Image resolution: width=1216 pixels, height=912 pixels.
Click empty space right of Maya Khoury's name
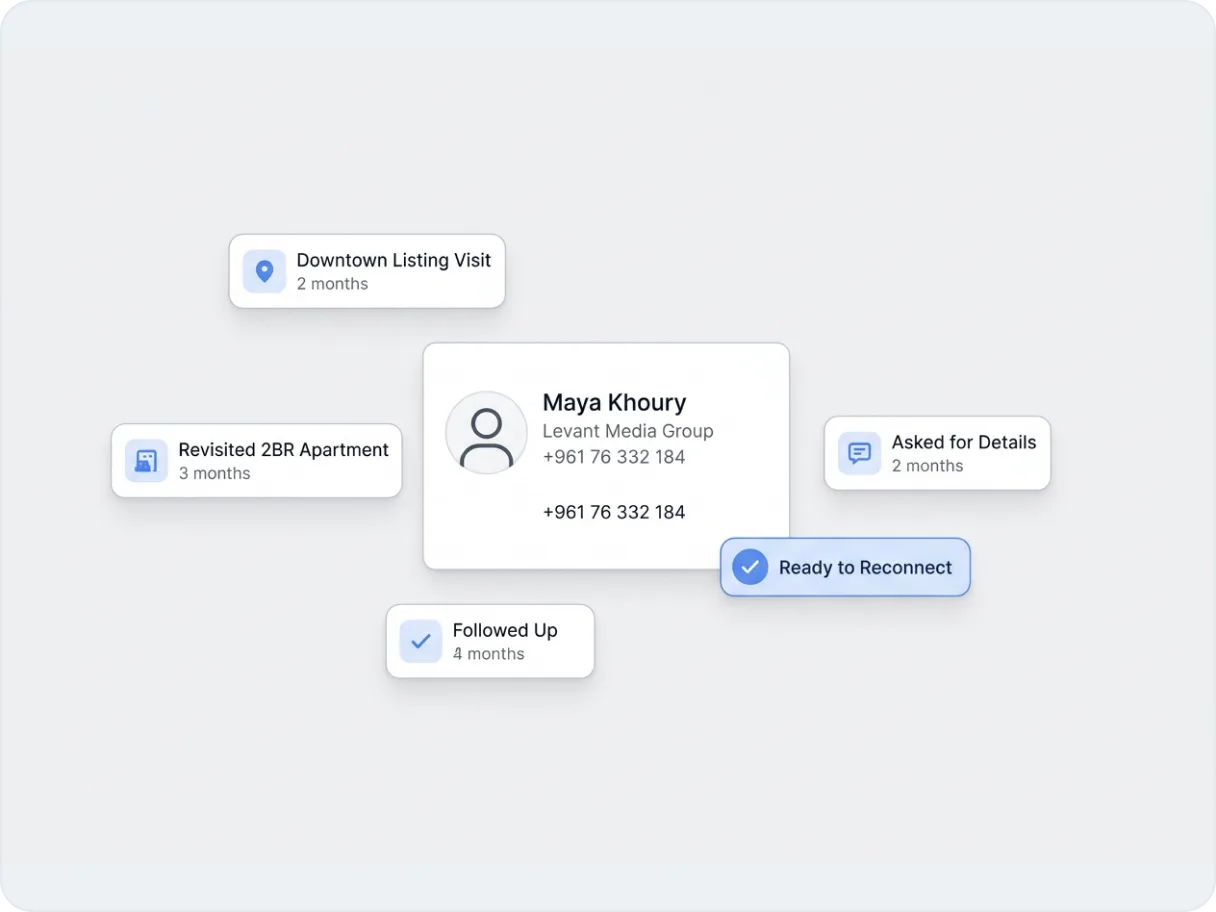click(x=740, y=402)
